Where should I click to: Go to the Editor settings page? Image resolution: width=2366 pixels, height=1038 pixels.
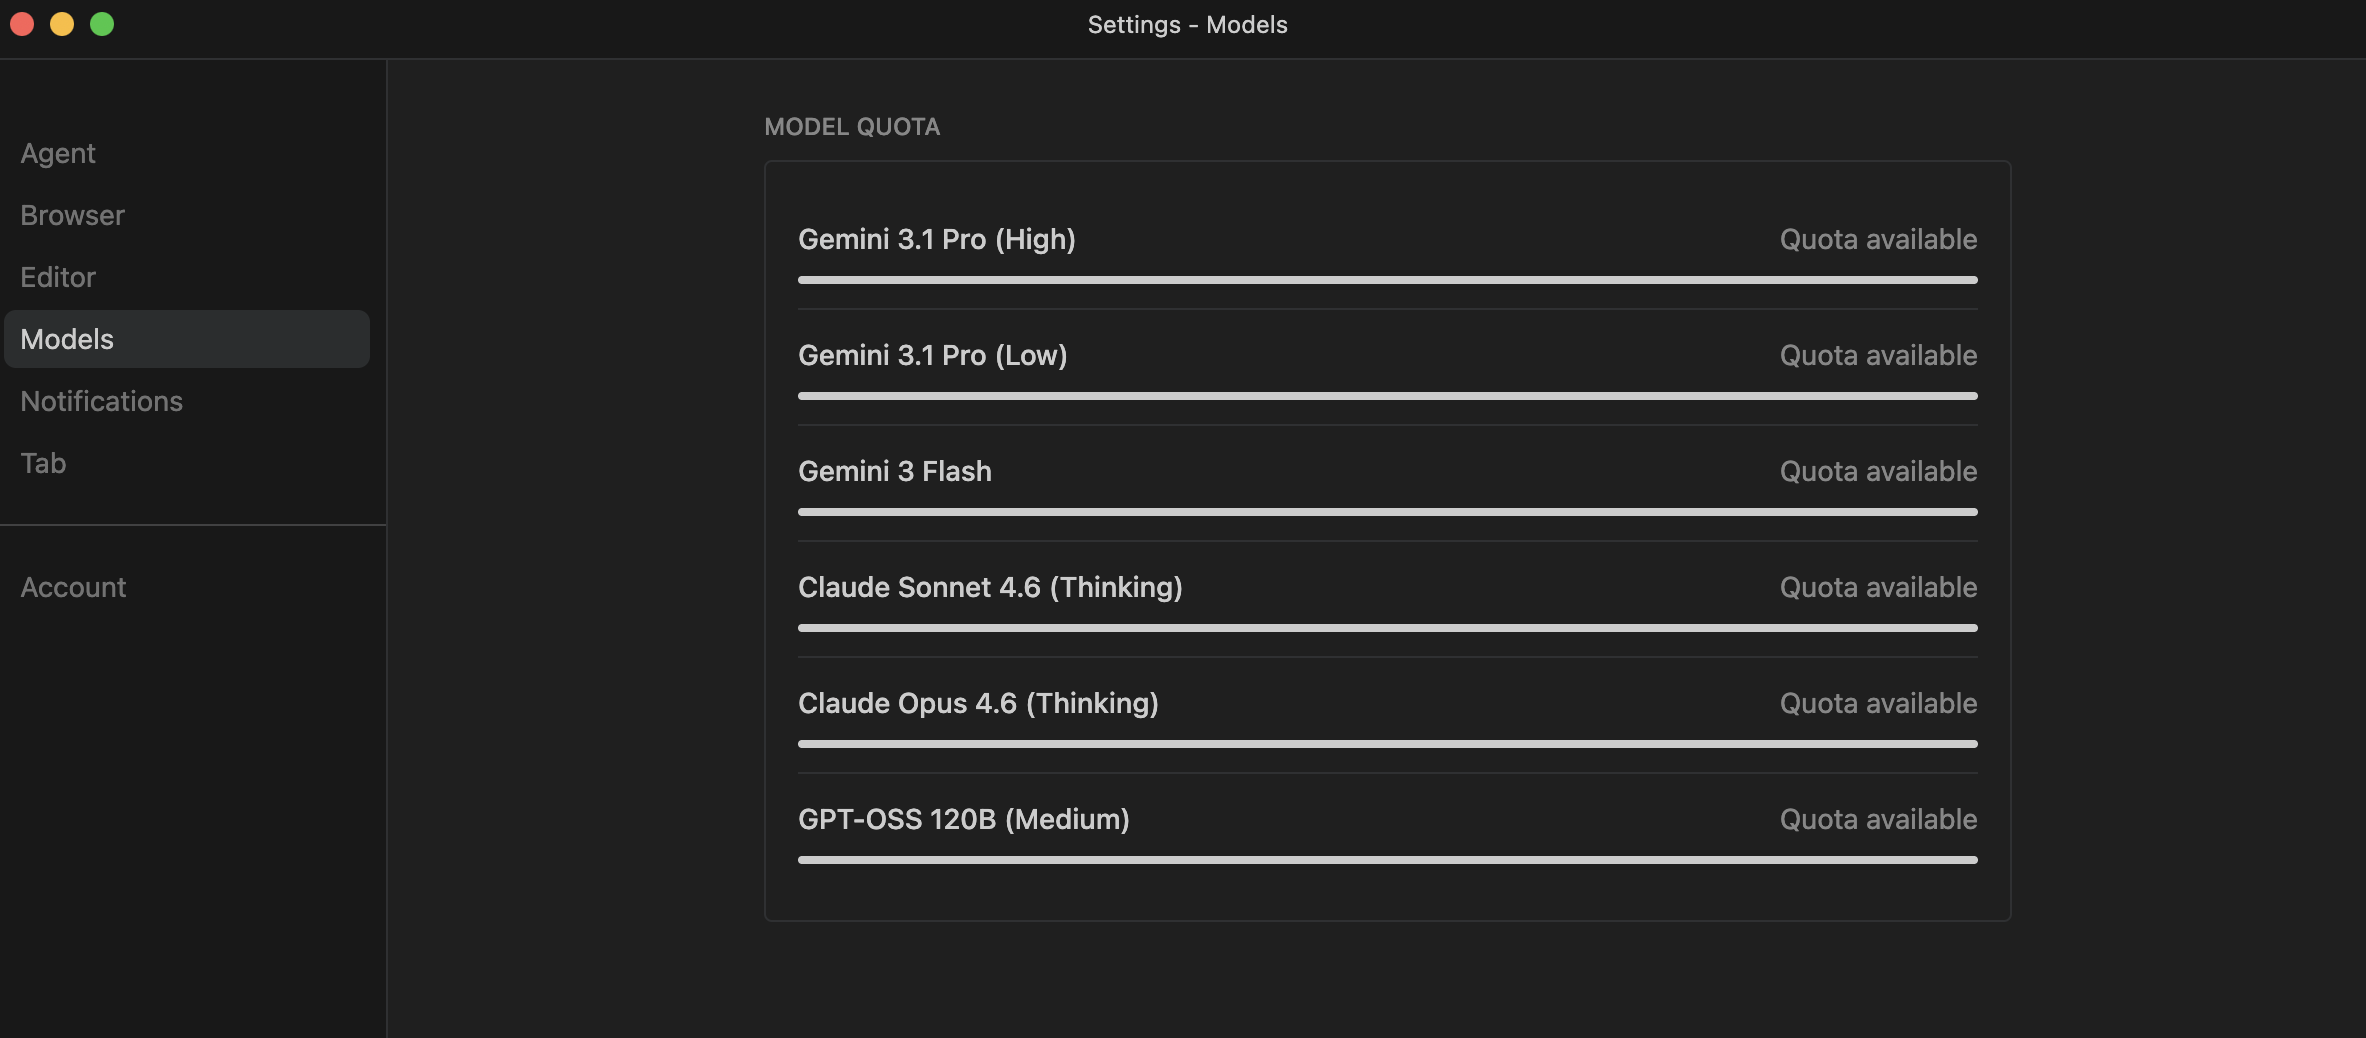click(x=58, y=277)
